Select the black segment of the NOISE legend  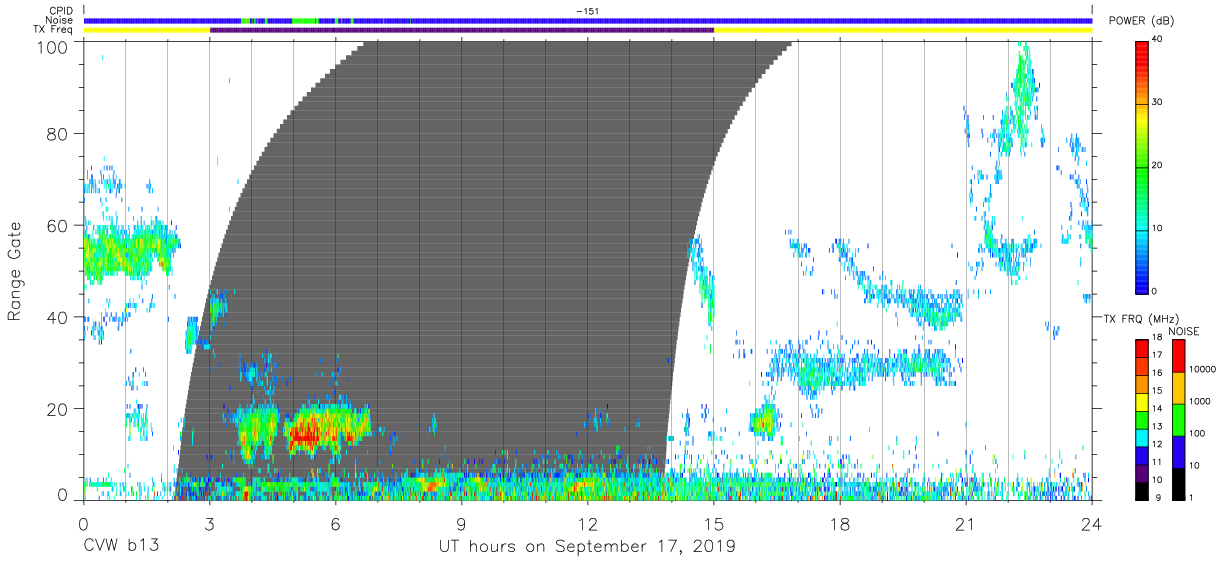[1177, 484]
